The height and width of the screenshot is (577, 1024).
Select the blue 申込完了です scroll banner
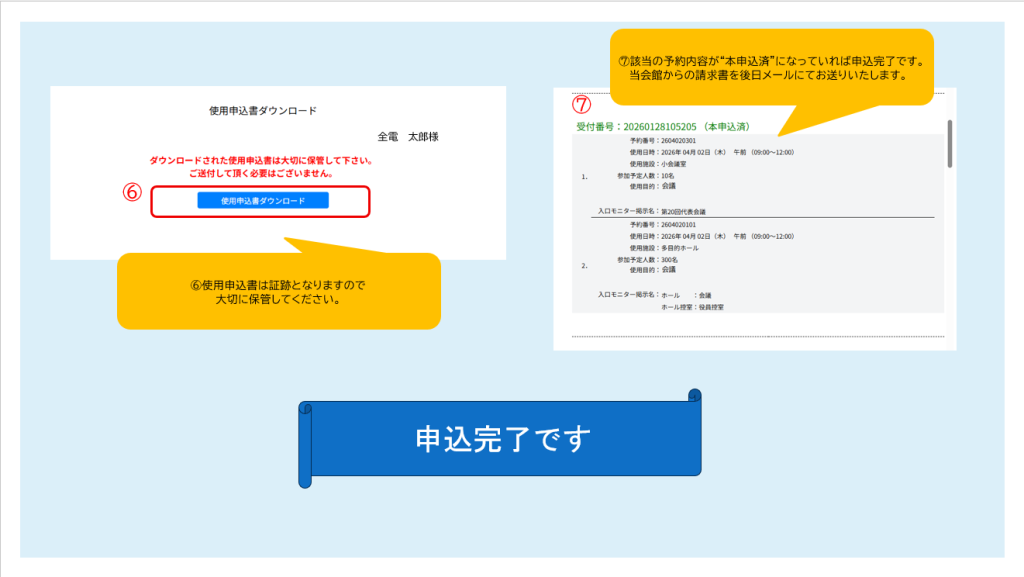coord(503,439)
